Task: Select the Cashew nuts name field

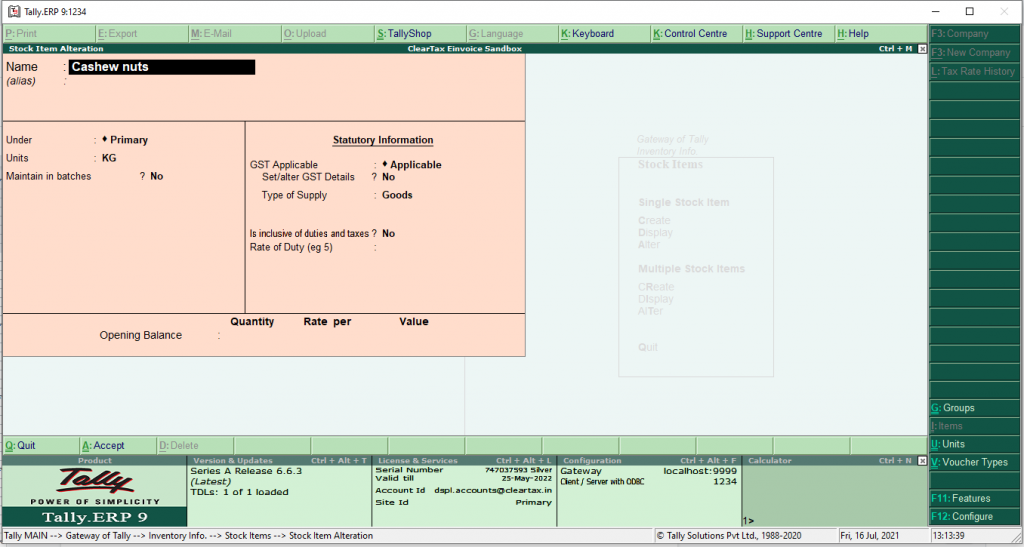Action: click(162, 67)
